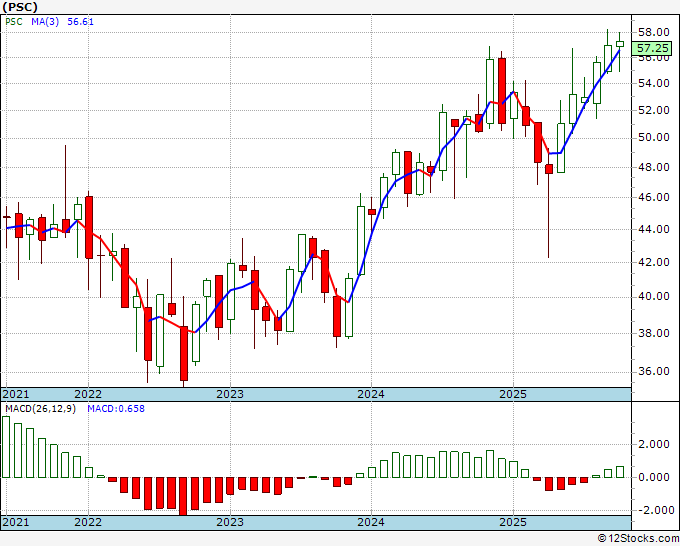Click 2022 on the price chart timeline
This screenshot has height=546, width=680.
(88, 394)
